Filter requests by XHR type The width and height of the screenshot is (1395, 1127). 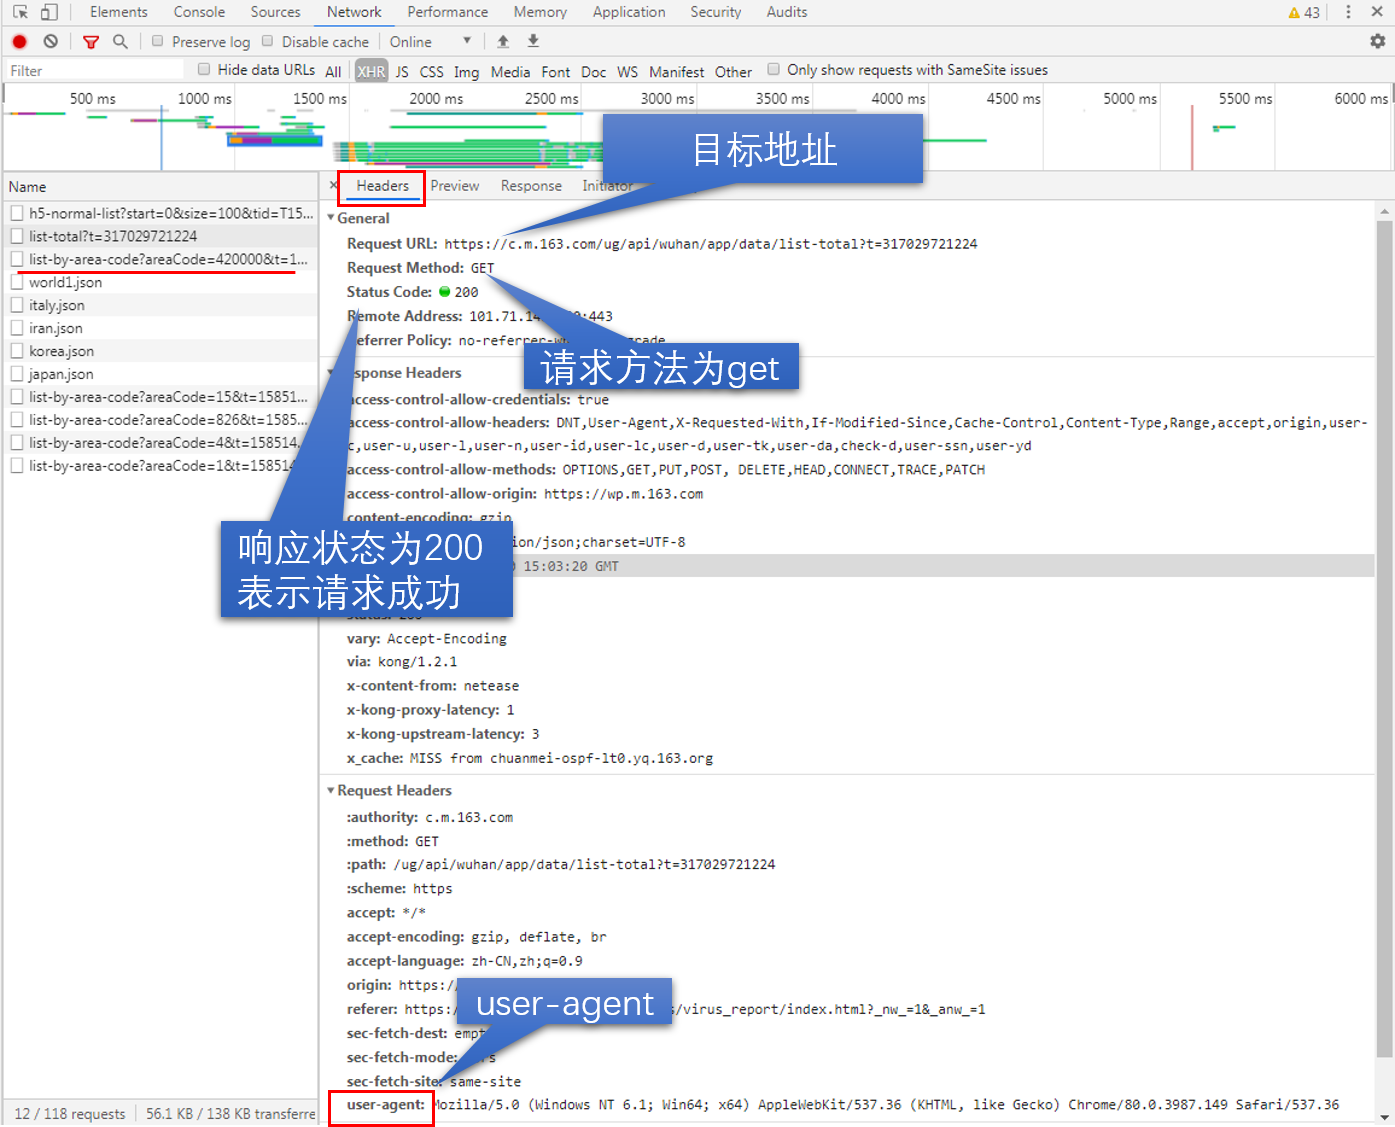click(x=371, y=71)
